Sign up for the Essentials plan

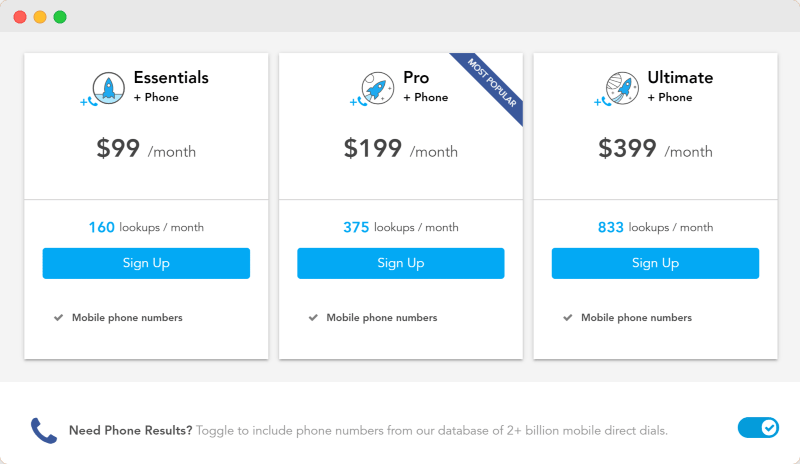point(146,263)
